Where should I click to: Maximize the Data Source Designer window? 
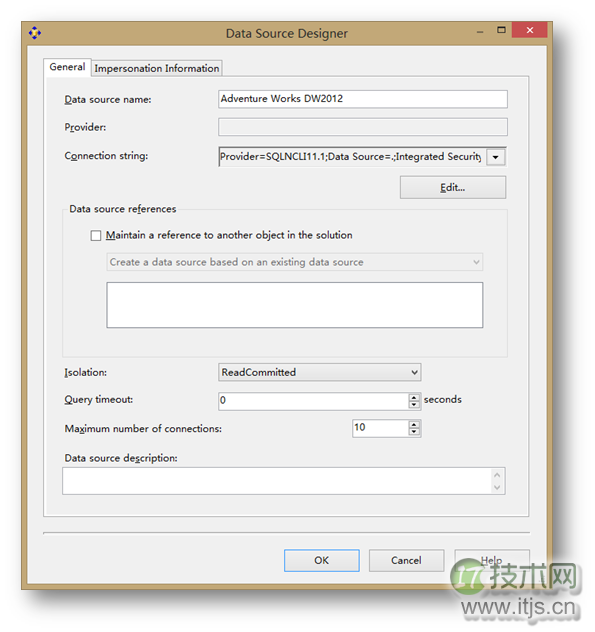[x=501, y=30]
